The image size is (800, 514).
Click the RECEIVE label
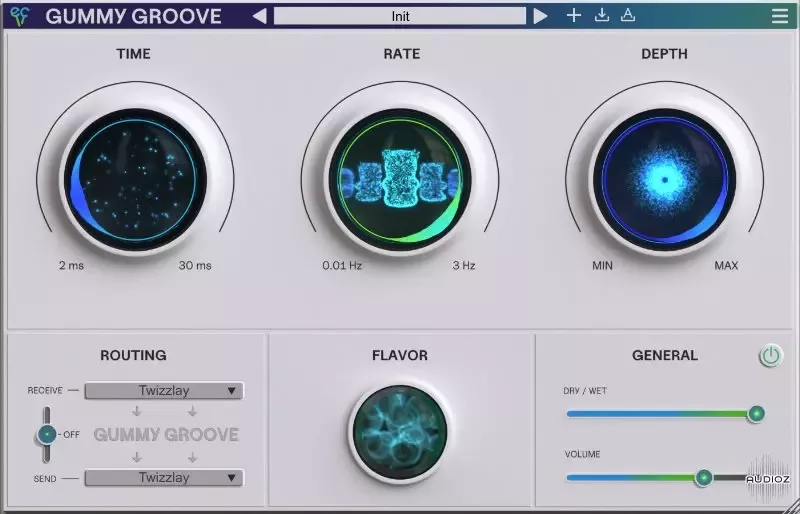tap(45, 390)
